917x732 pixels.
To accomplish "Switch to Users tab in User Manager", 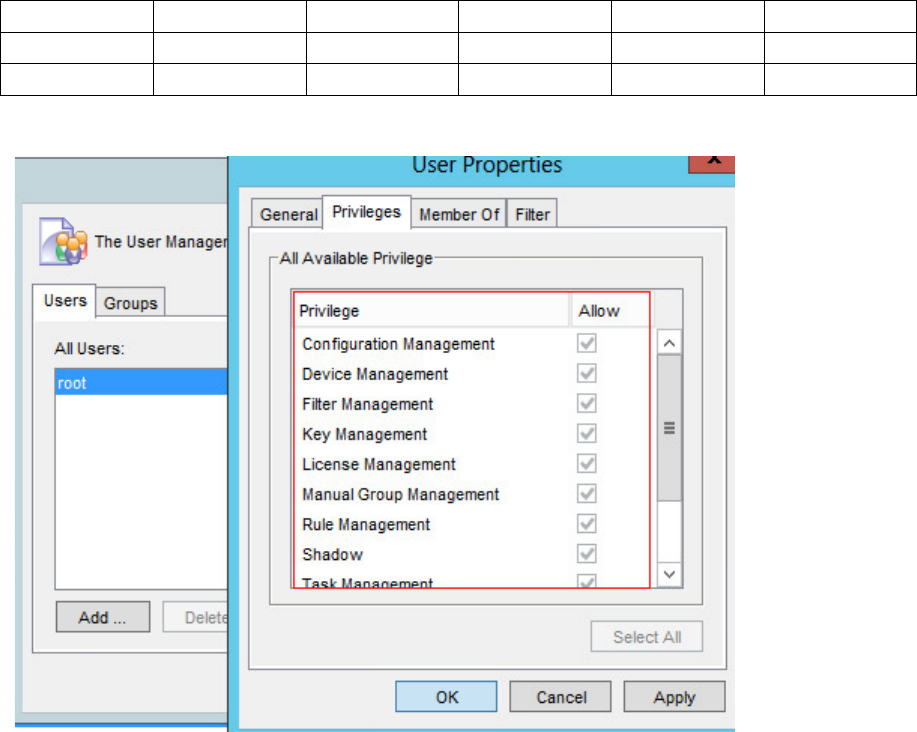I will point(65,301).
